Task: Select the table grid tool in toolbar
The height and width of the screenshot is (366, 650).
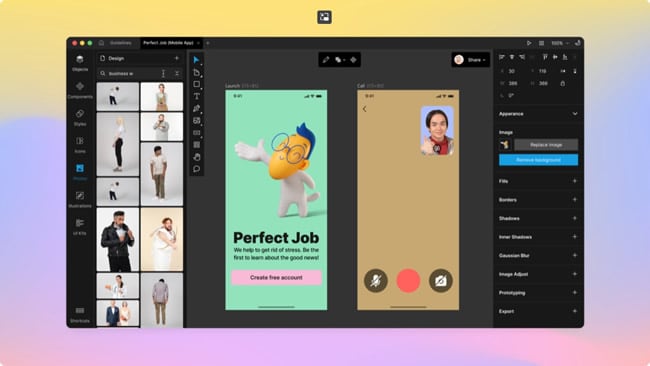Action: tap(196, 145)
